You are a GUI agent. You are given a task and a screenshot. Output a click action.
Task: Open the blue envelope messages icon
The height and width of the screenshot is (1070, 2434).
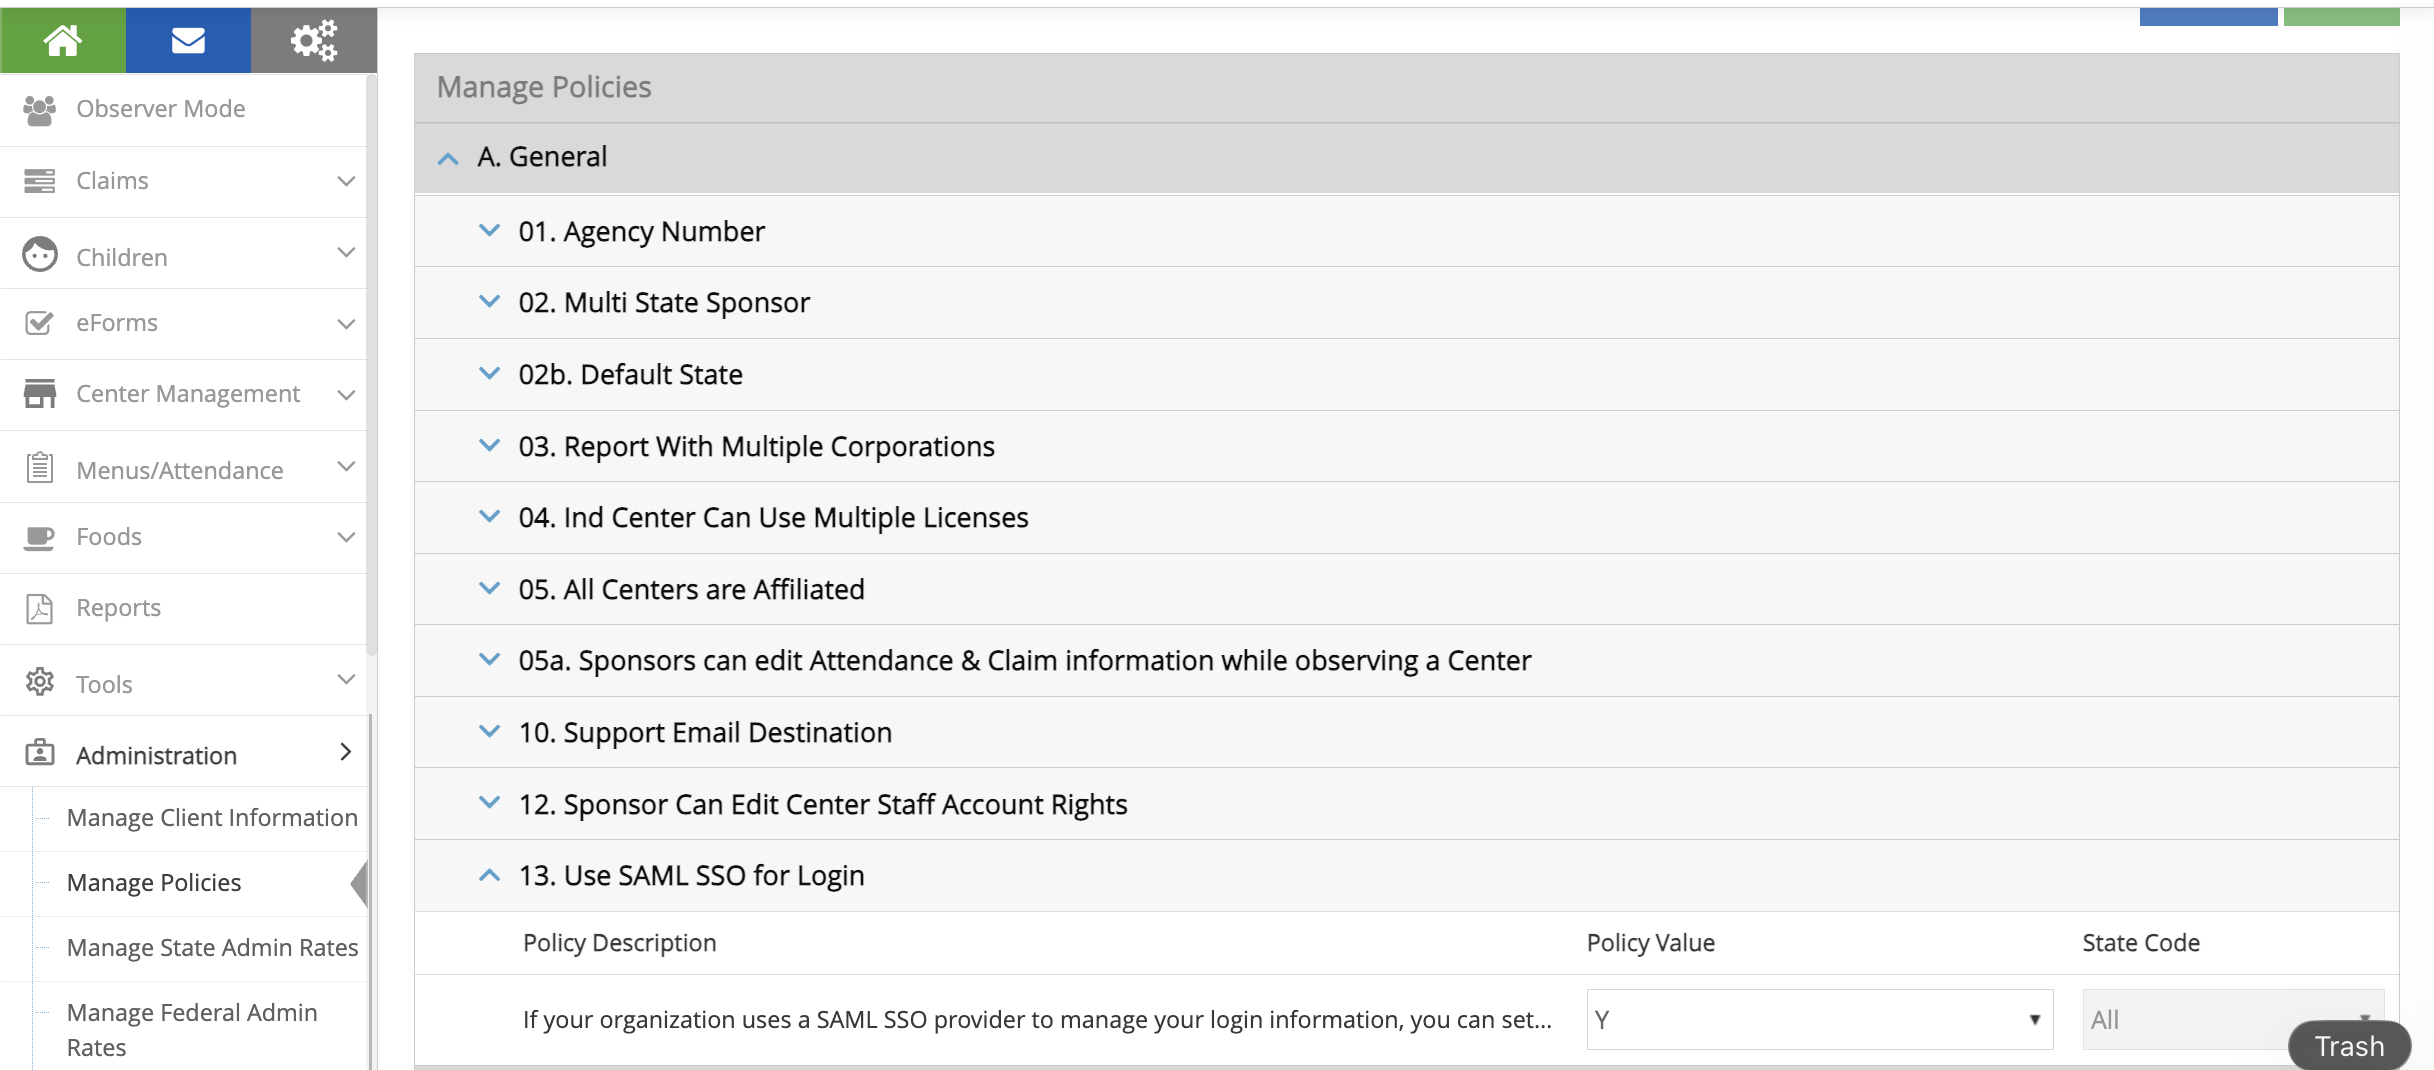click(x=188, y=40)
